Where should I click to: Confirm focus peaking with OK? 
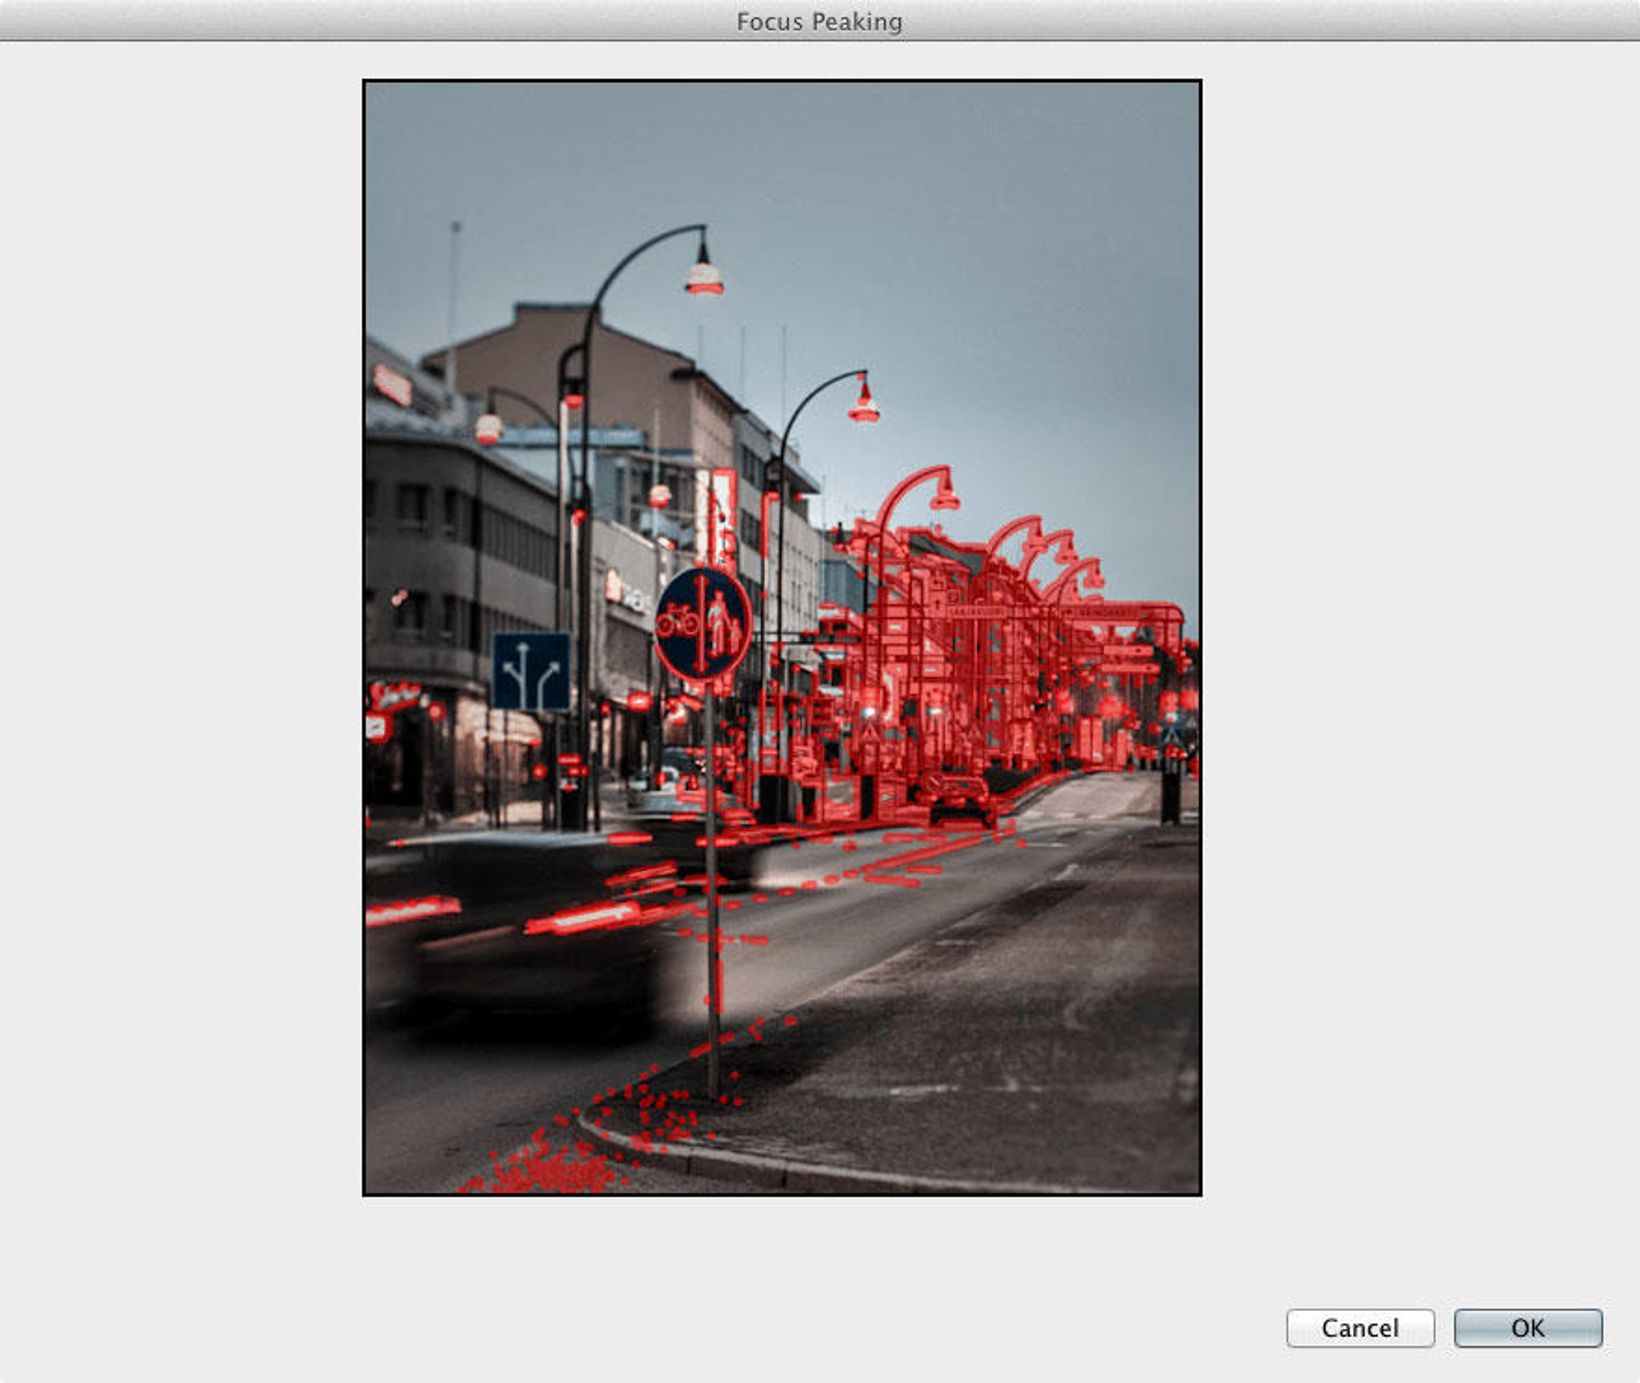[x=1527, y=1328]
